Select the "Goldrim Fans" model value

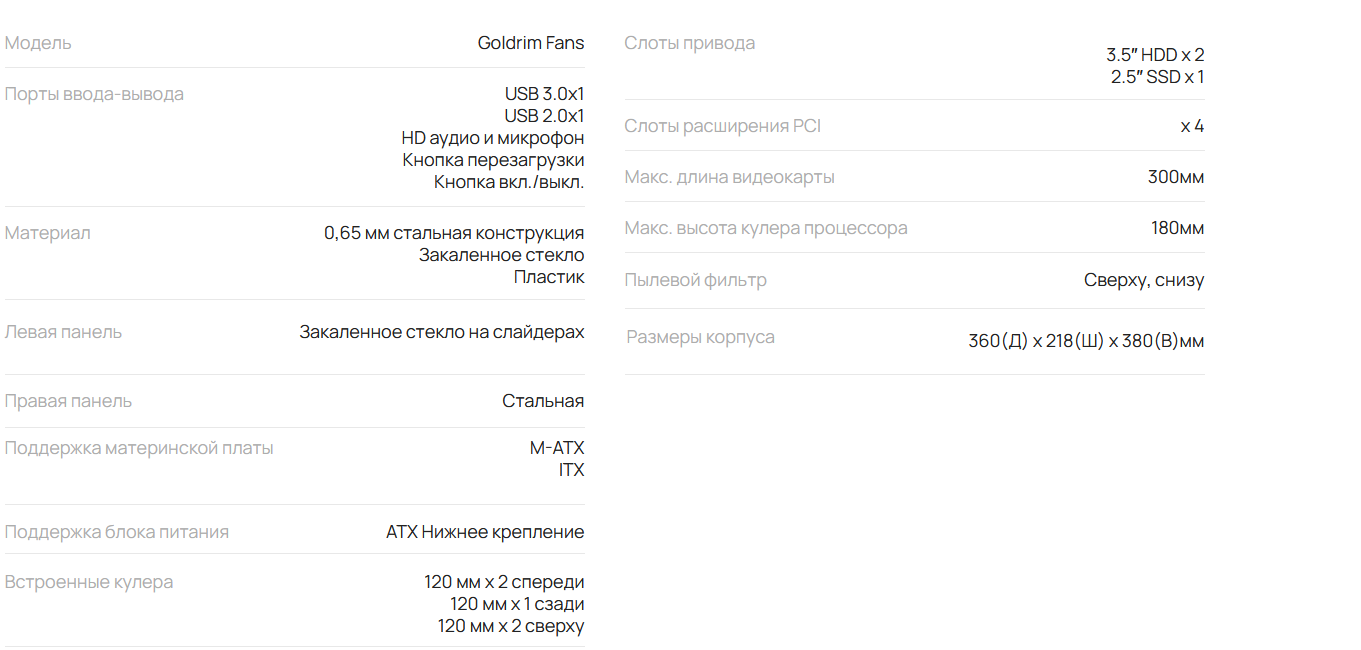click(530, 43)
